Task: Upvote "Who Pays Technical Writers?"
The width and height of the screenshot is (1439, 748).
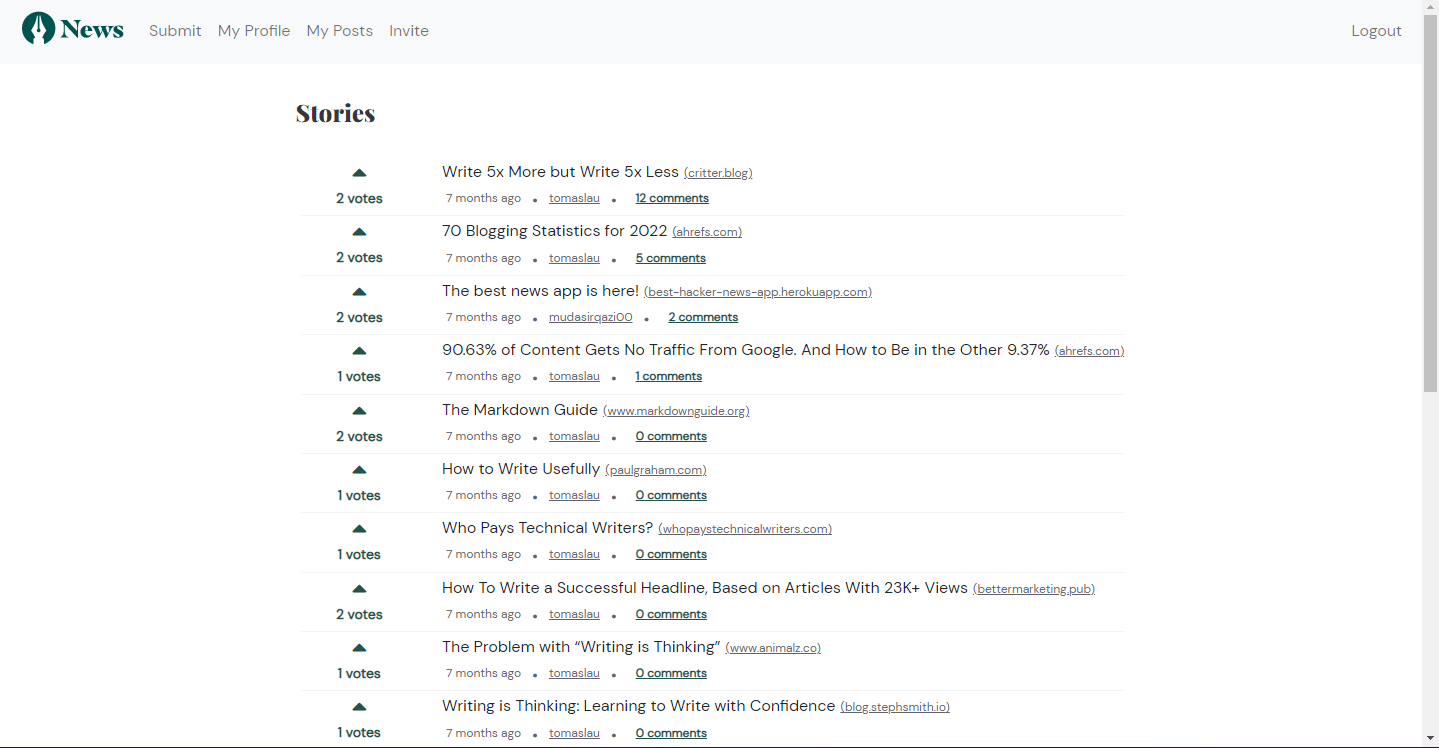Action: [359, 529]
